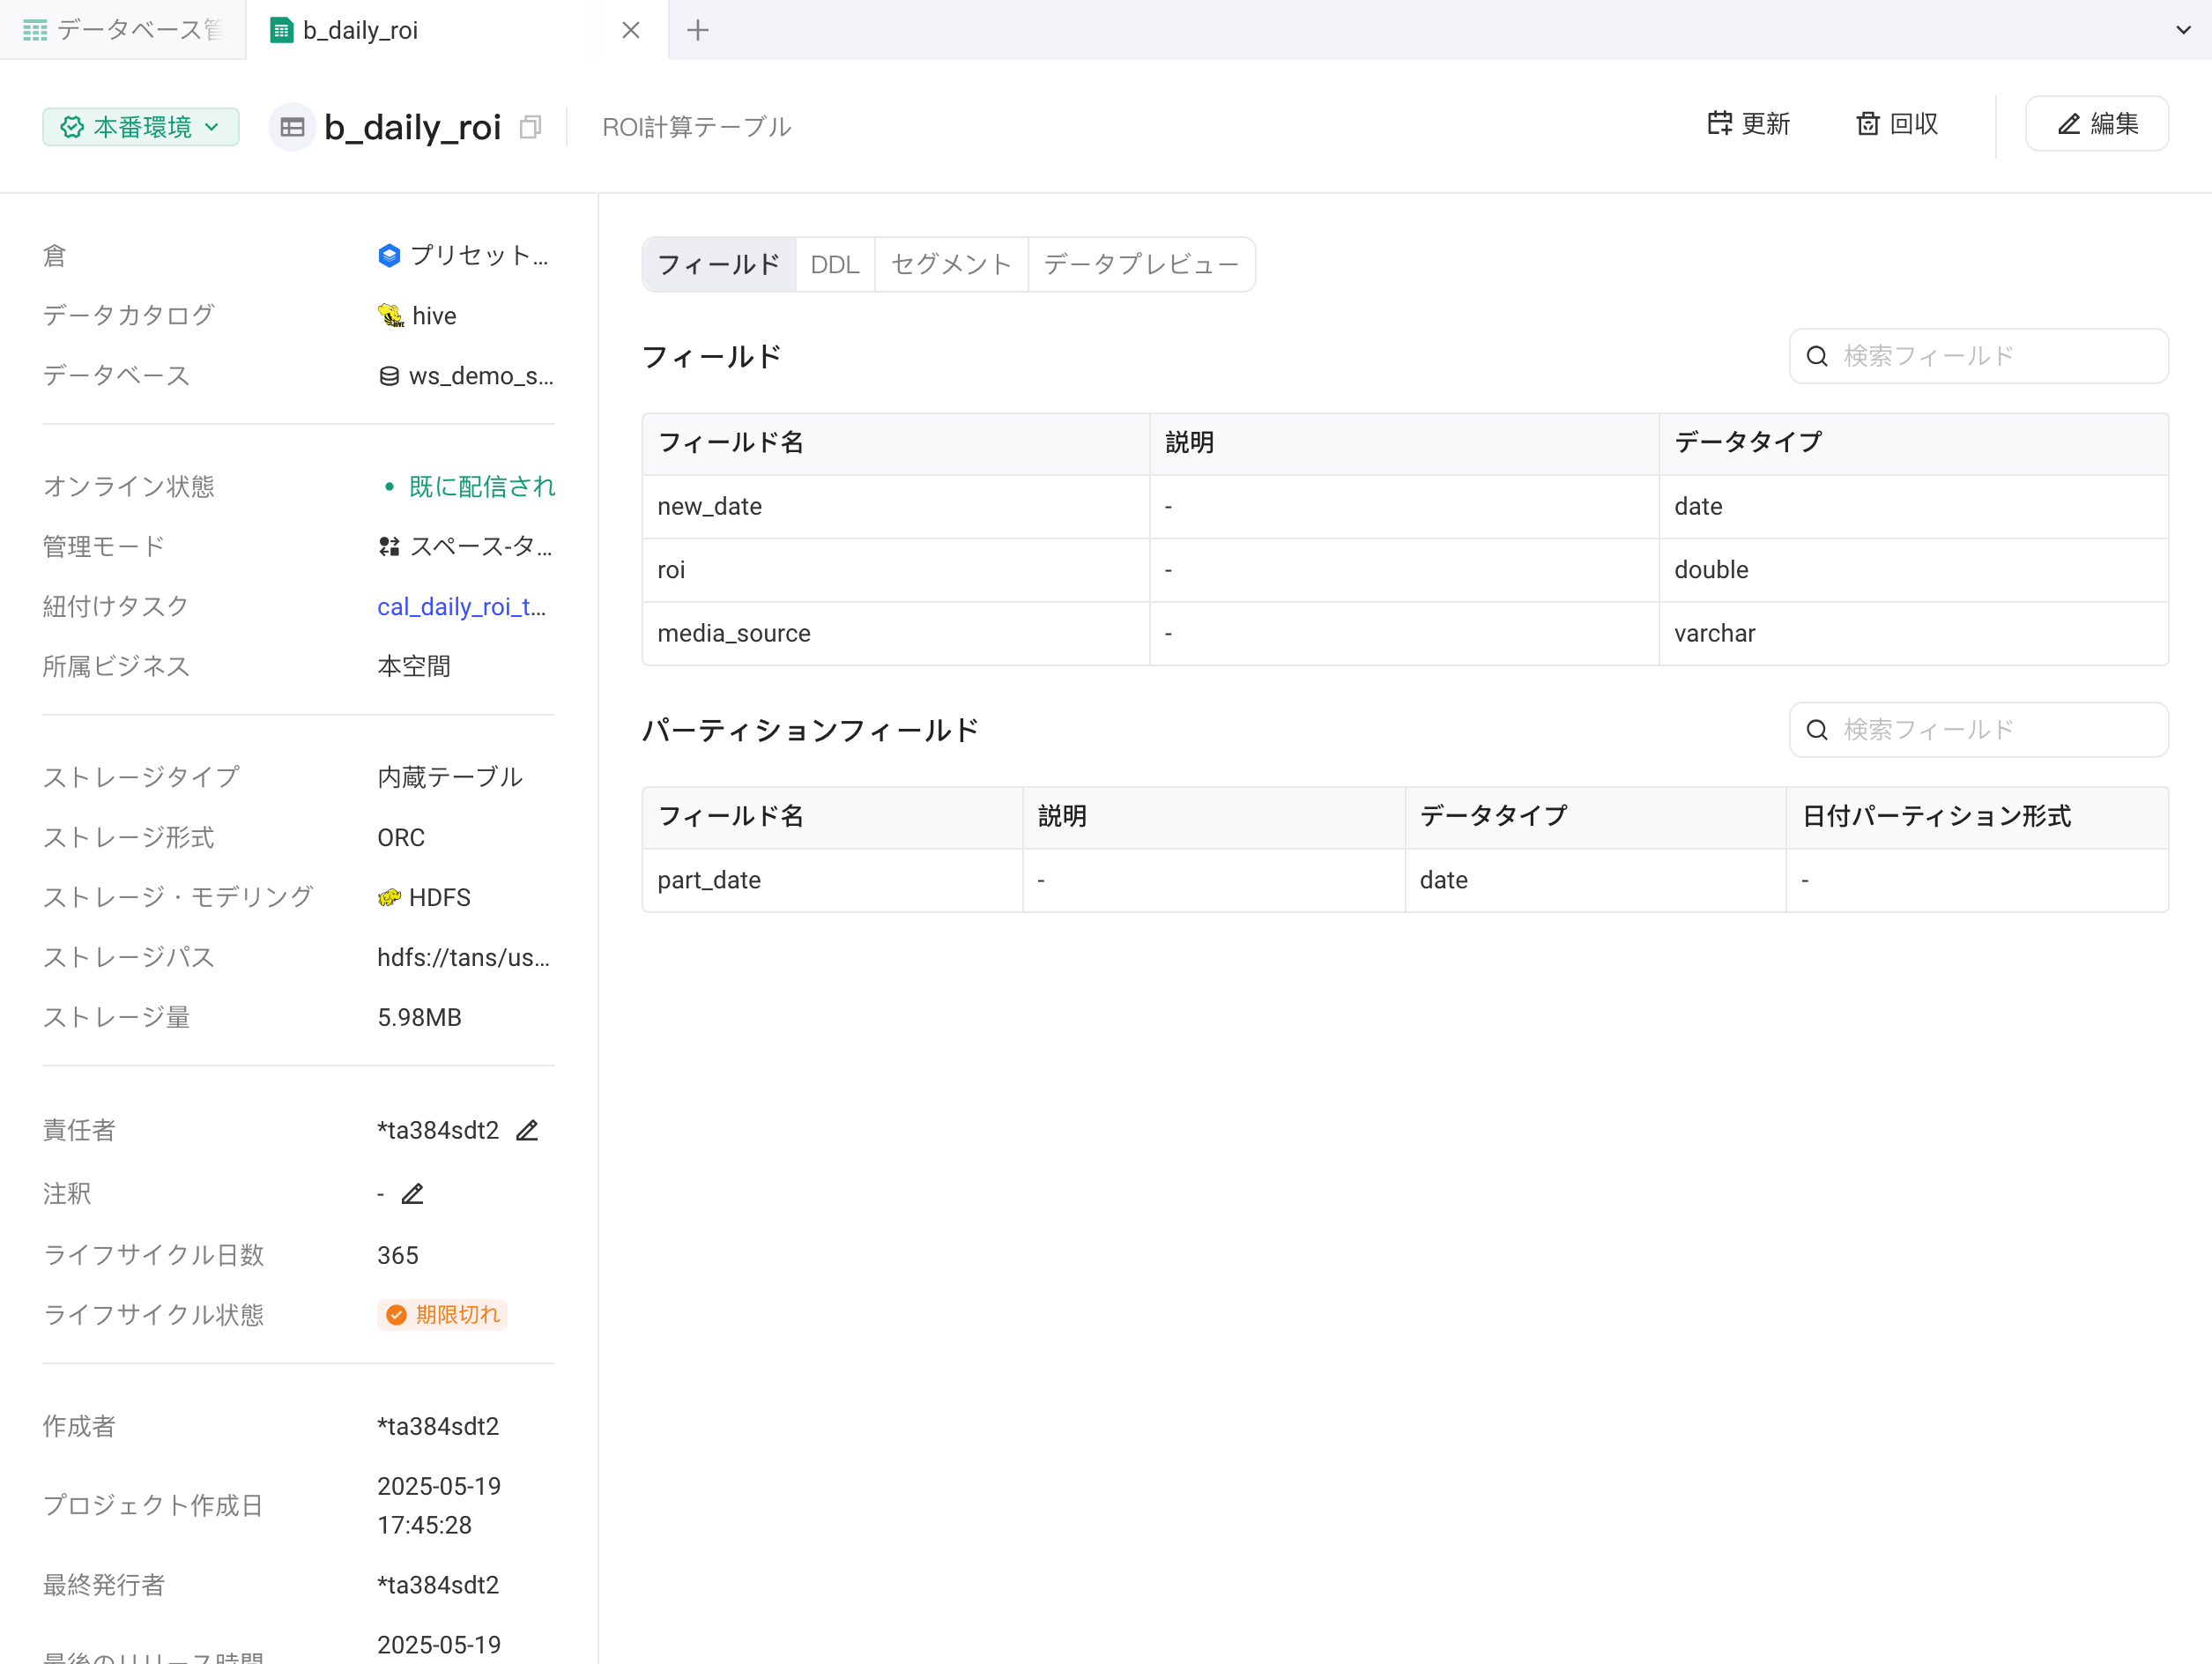
Task: Click the table icon beside b_daily_roi title
Action: tap(292, 127)
